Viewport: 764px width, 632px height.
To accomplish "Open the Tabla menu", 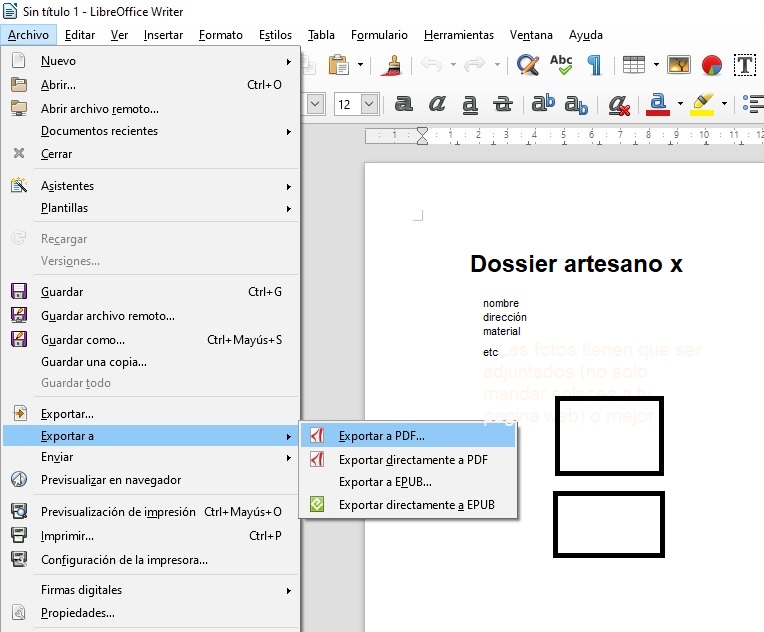I will click(x=321, y=35).
